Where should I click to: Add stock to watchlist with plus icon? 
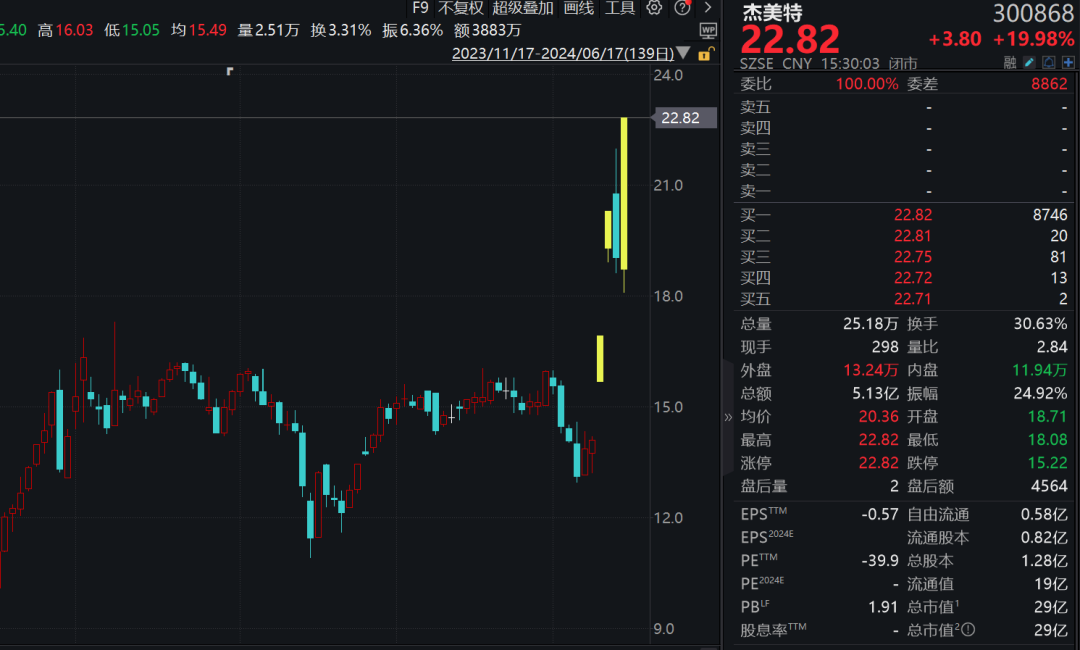[1068, 63]
